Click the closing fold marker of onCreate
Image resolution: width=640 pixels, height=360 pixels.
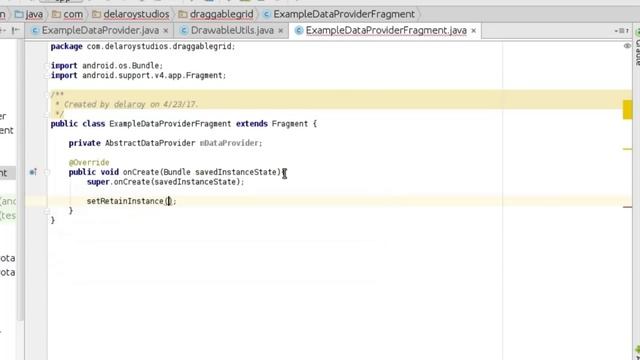click(47, 211)
